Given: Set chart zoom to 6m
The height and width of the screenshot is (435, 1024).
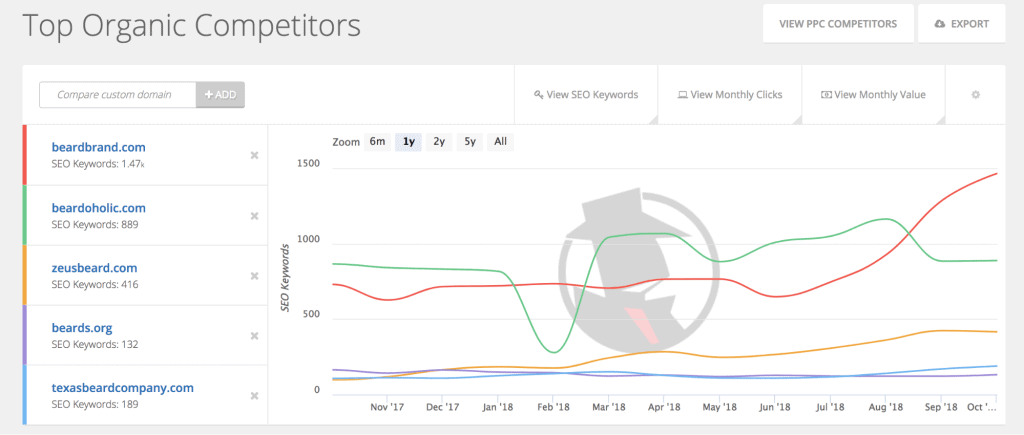Looking at the screenshot, I should (377, 141).
